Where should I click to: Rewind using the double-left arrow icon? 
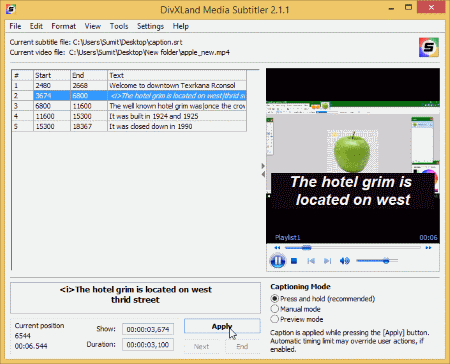(277, 248)
